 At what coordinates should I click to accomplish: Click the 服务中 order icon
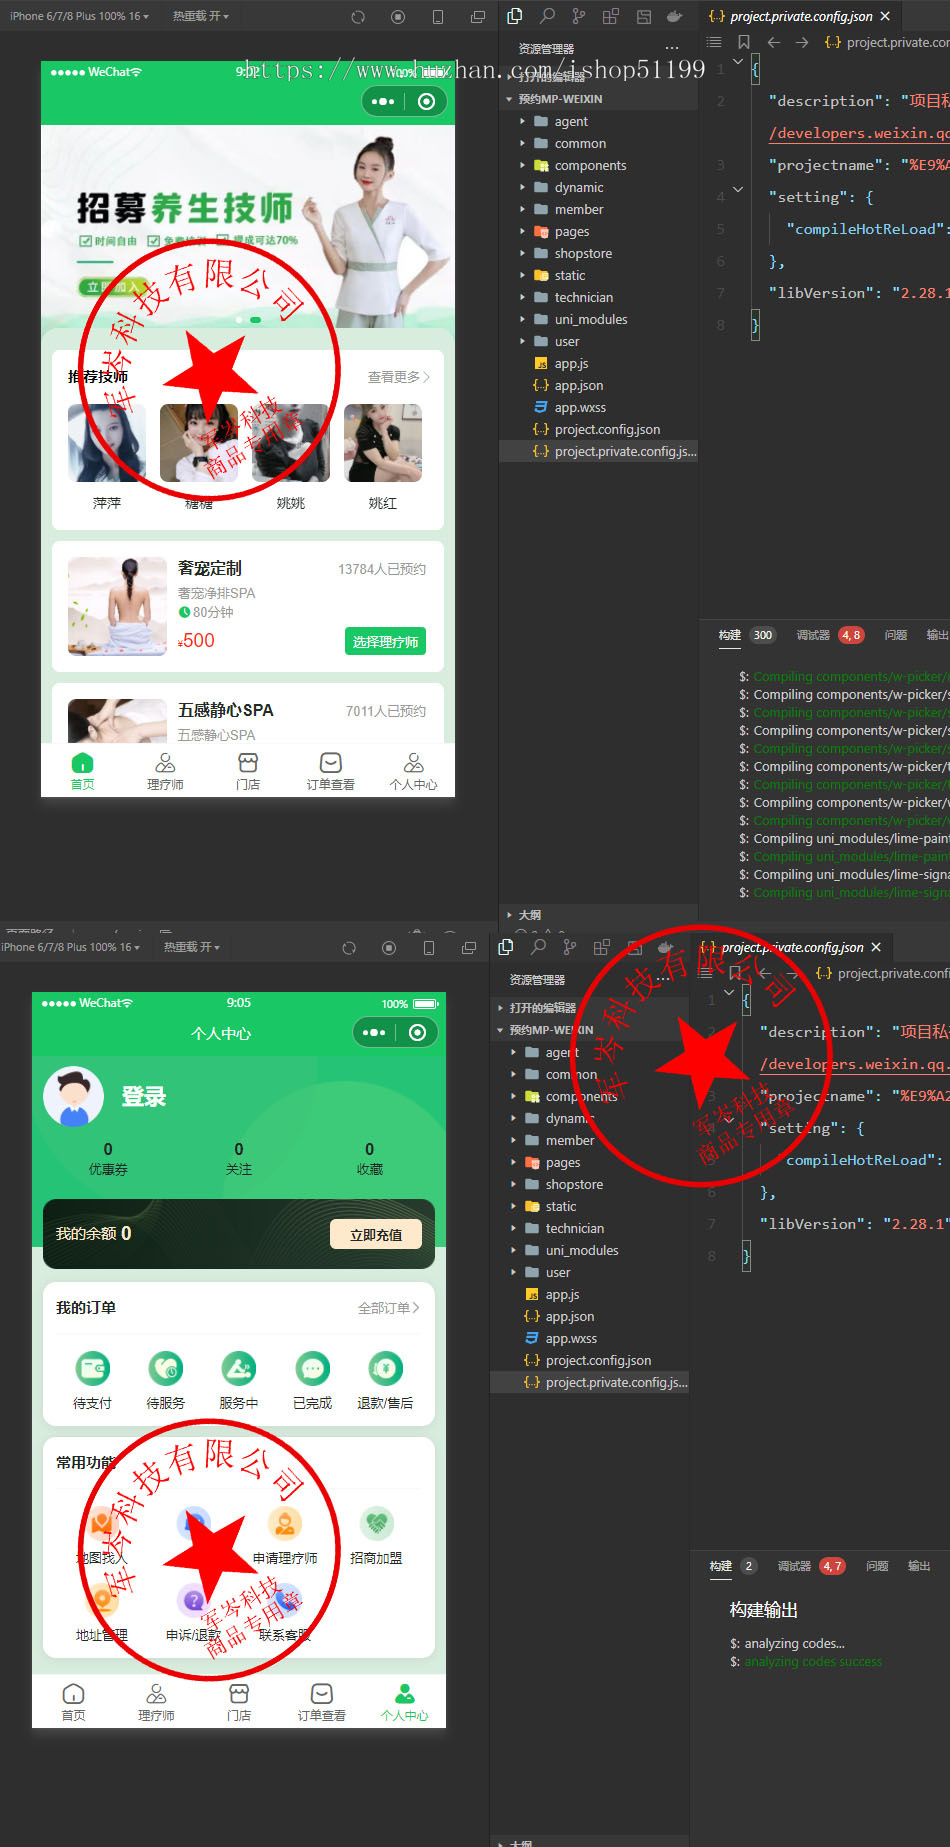[238, 1367]
